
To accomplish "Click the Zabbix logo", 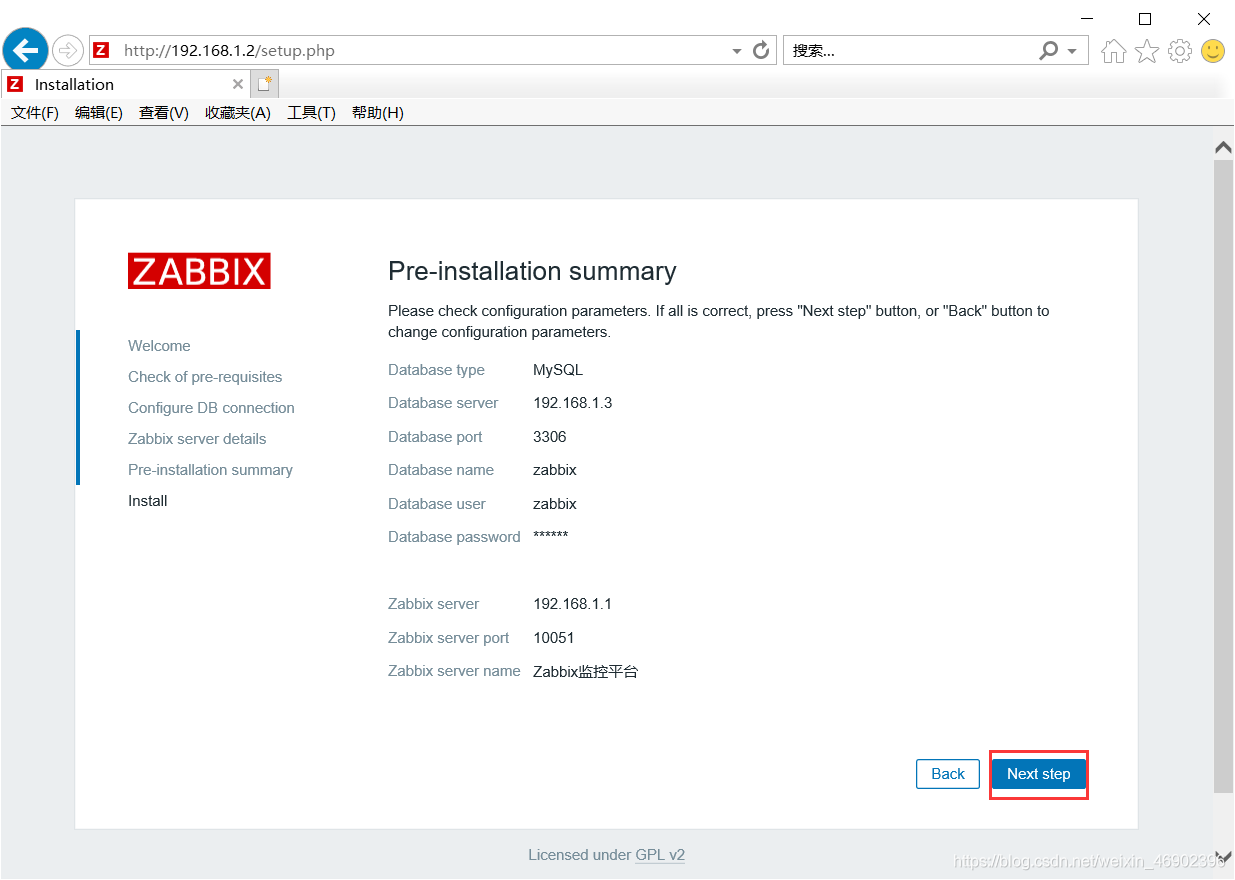I will 199,271.
